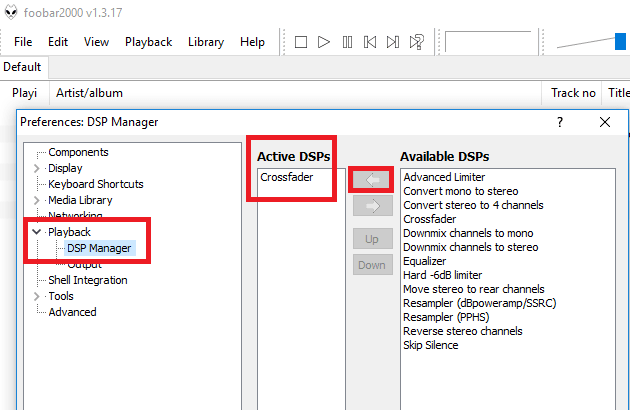The image size is (630, 410).
Task: Expand the Tools tree node
Action: click(x=38, y=296)
